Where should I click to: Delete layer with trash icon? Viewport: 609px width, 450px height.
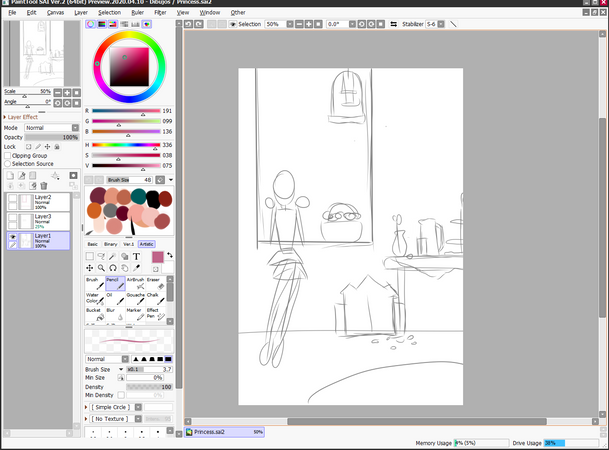point(44,186)
